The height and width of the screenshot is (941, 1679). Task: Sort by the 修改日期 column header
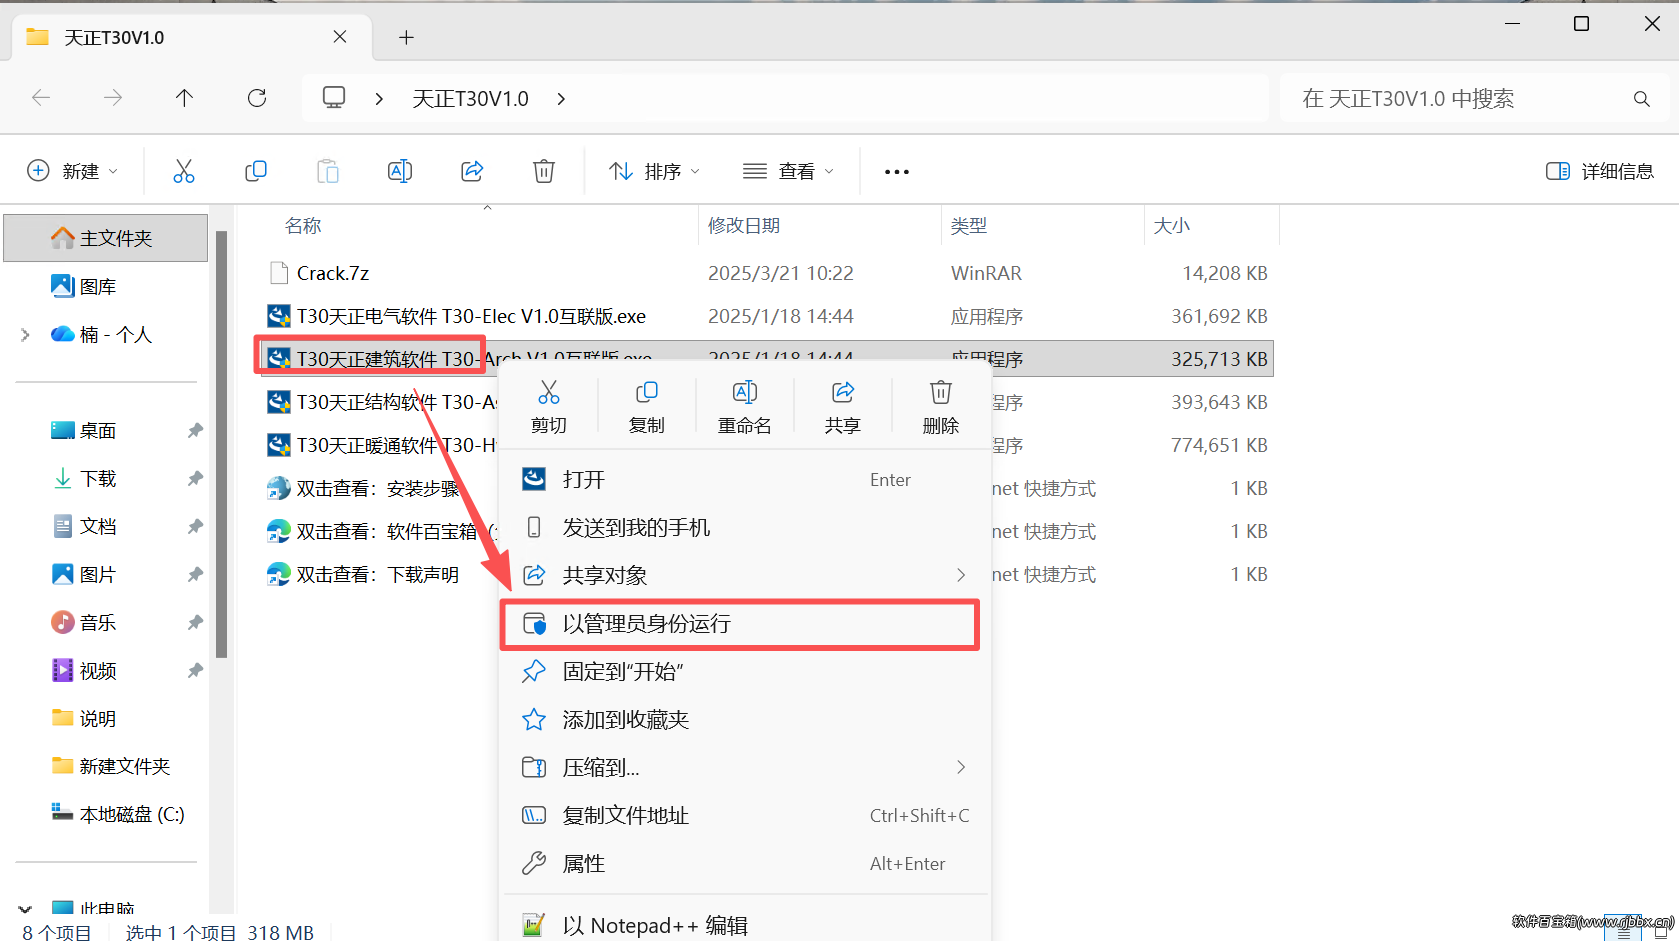(744, 226)
